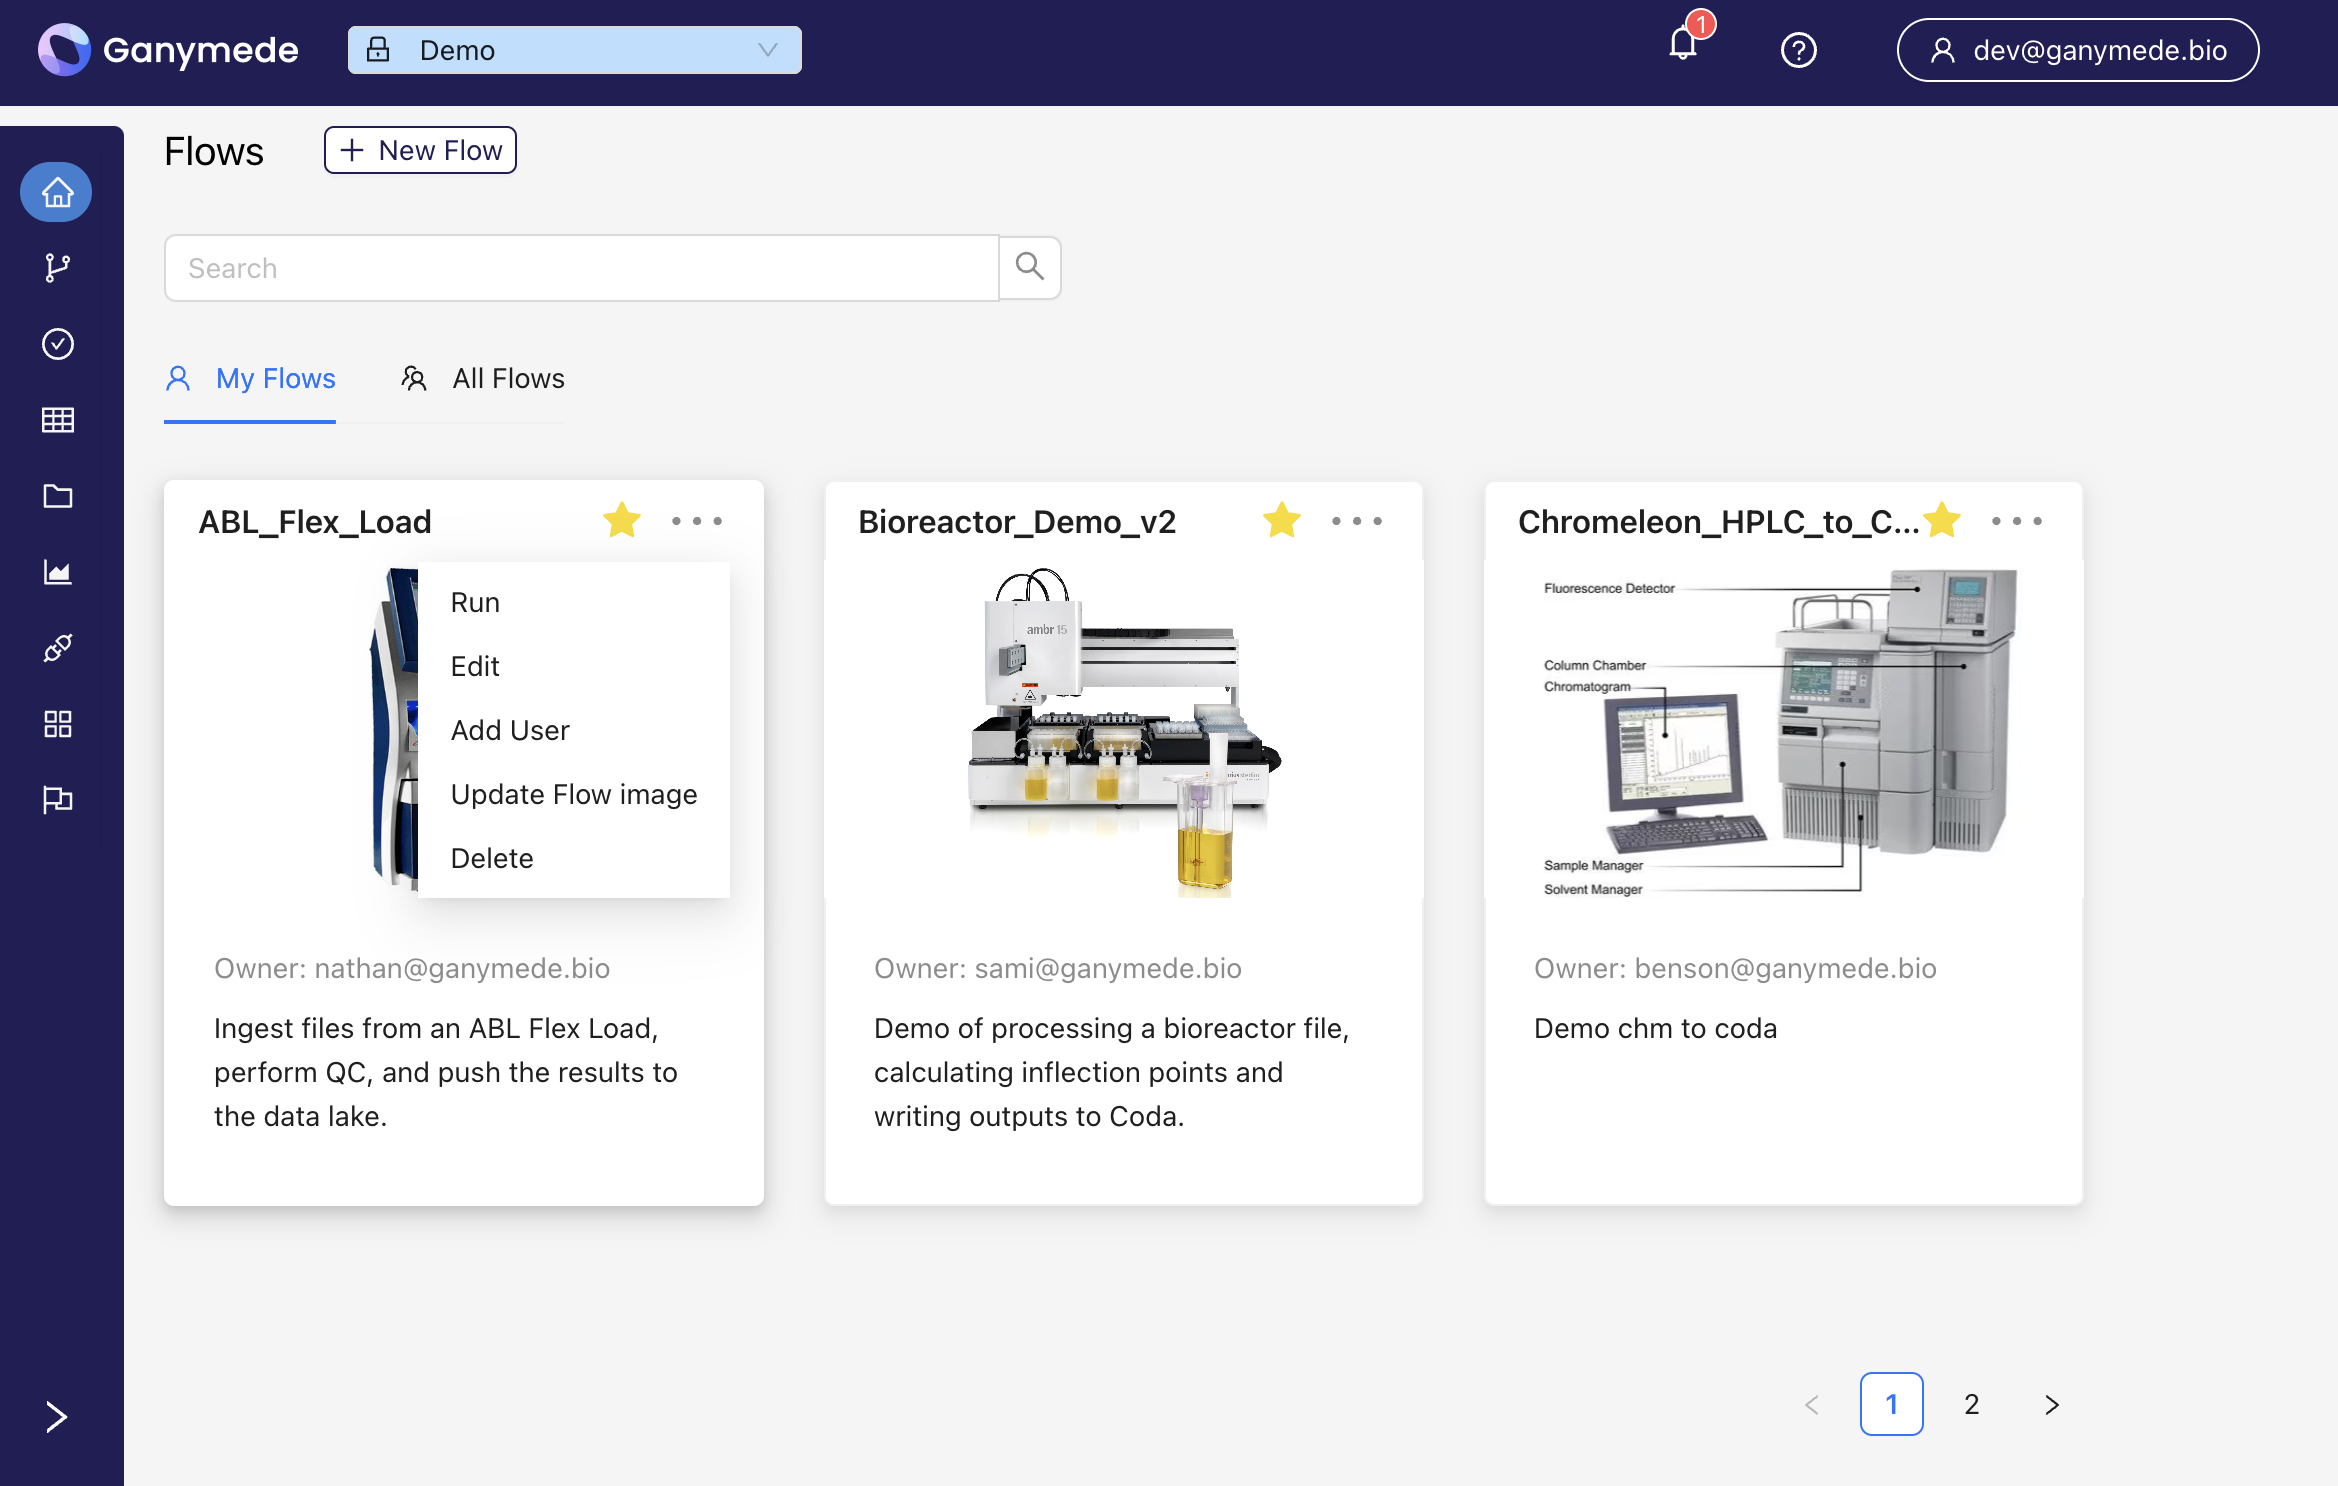The image size is (2338, 1486).
Task: Click the magnifier search button
Action: click(x=1029, y=268)
